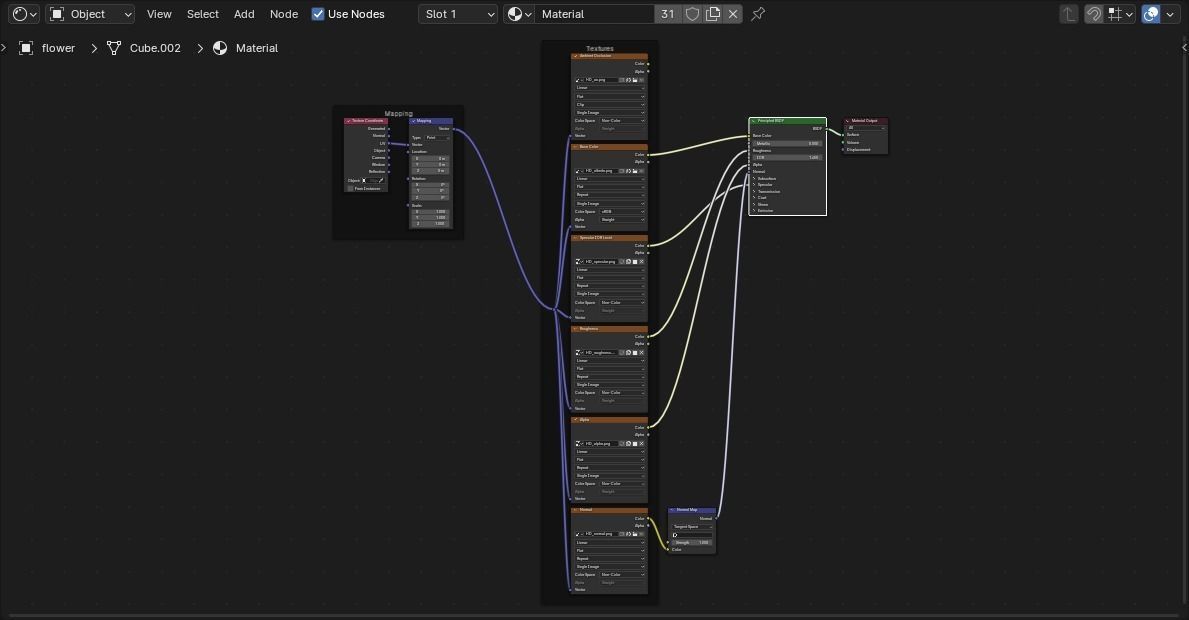Unlink HD_specular.png with its X icon
1189x620 pixels.
[642, 261]
